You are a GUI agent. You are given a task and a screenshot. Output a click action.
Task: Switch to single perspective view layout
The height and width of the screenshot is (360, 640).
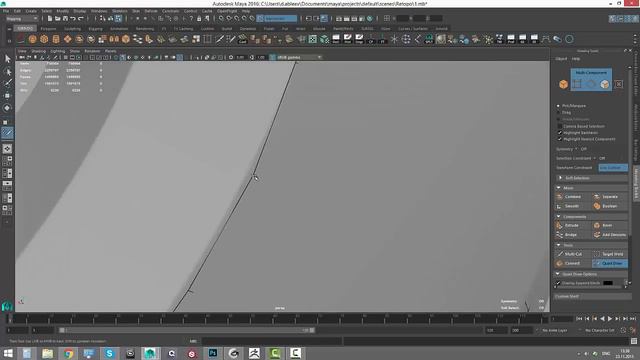click(x=7, y=149)
